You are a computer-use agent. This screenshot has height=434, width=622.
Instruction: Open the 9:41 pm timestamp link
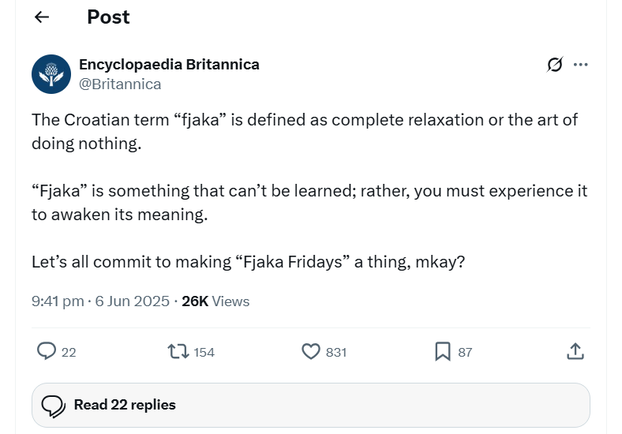click(58, 301)
